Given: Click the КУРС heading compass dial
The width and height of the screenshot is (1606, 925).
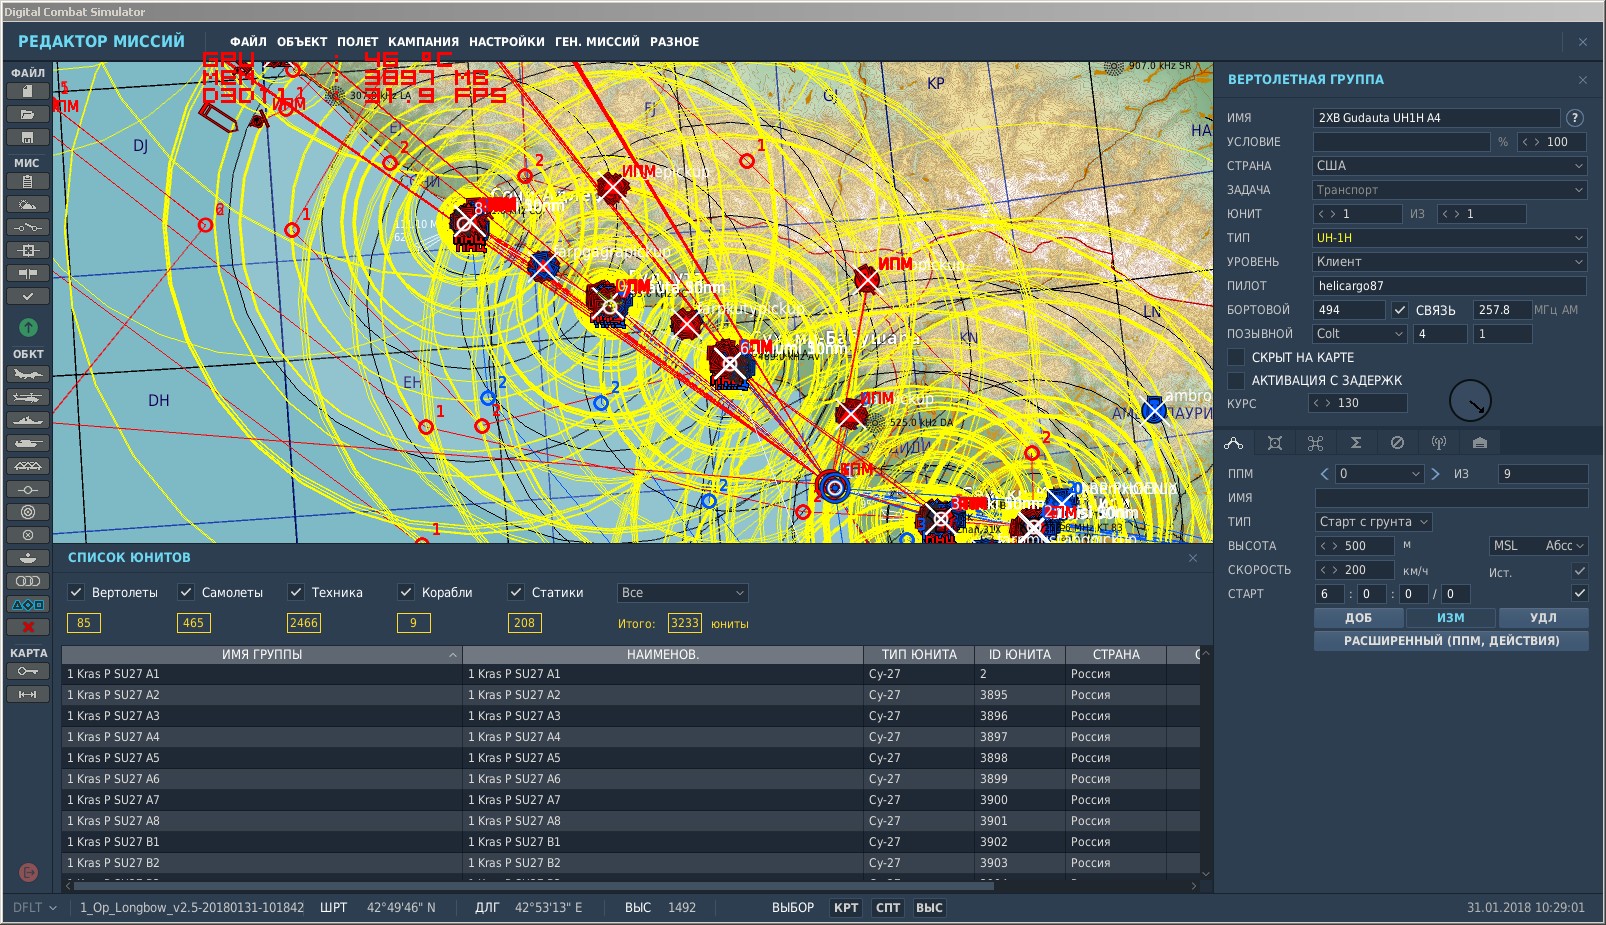Looking at the screenshot, I should pos(1470,401).
